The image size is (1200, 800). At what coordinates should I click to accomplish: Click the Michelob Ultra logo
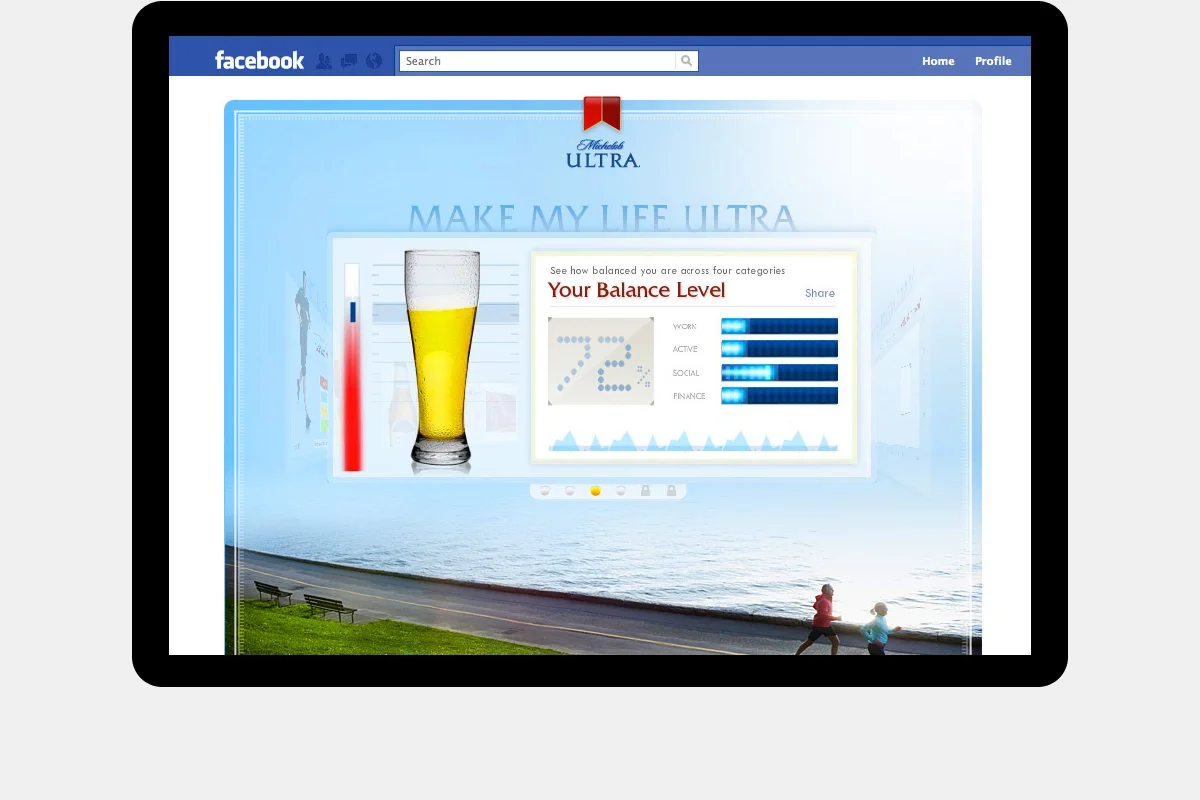coord(603,153)
